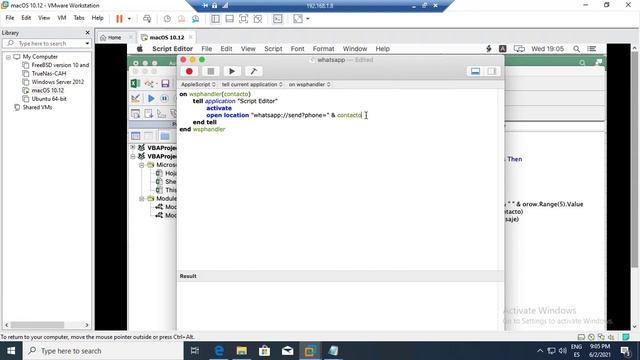The image size is (640, 360).
Task: Click the Windows Start button
Action: coord(11,351)
